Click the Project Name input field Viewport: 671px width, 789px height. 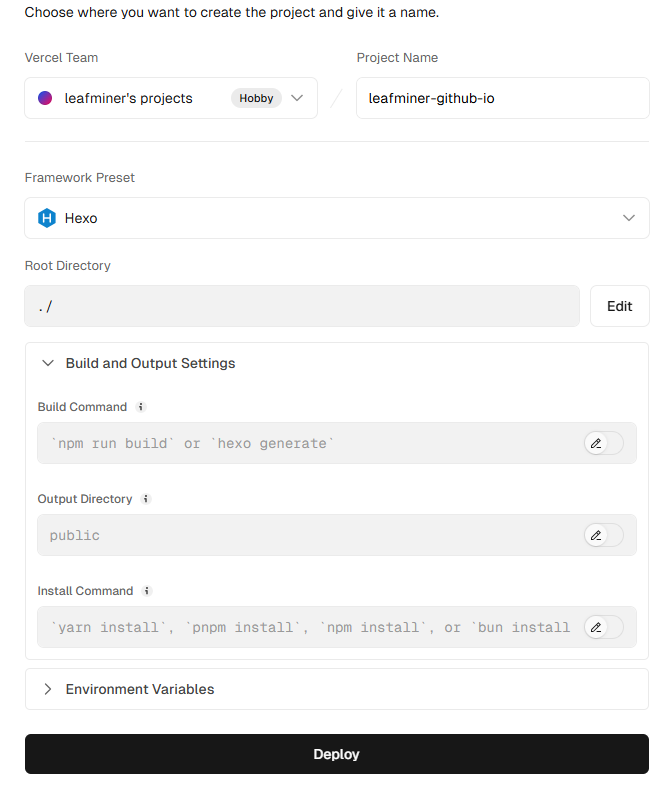(502, 98)
